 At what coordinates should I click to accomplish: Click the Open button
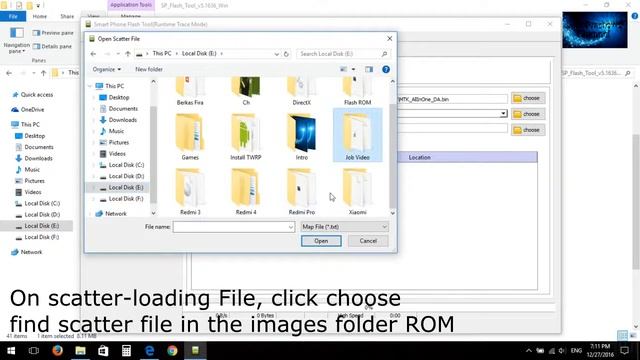coord(321,241)
